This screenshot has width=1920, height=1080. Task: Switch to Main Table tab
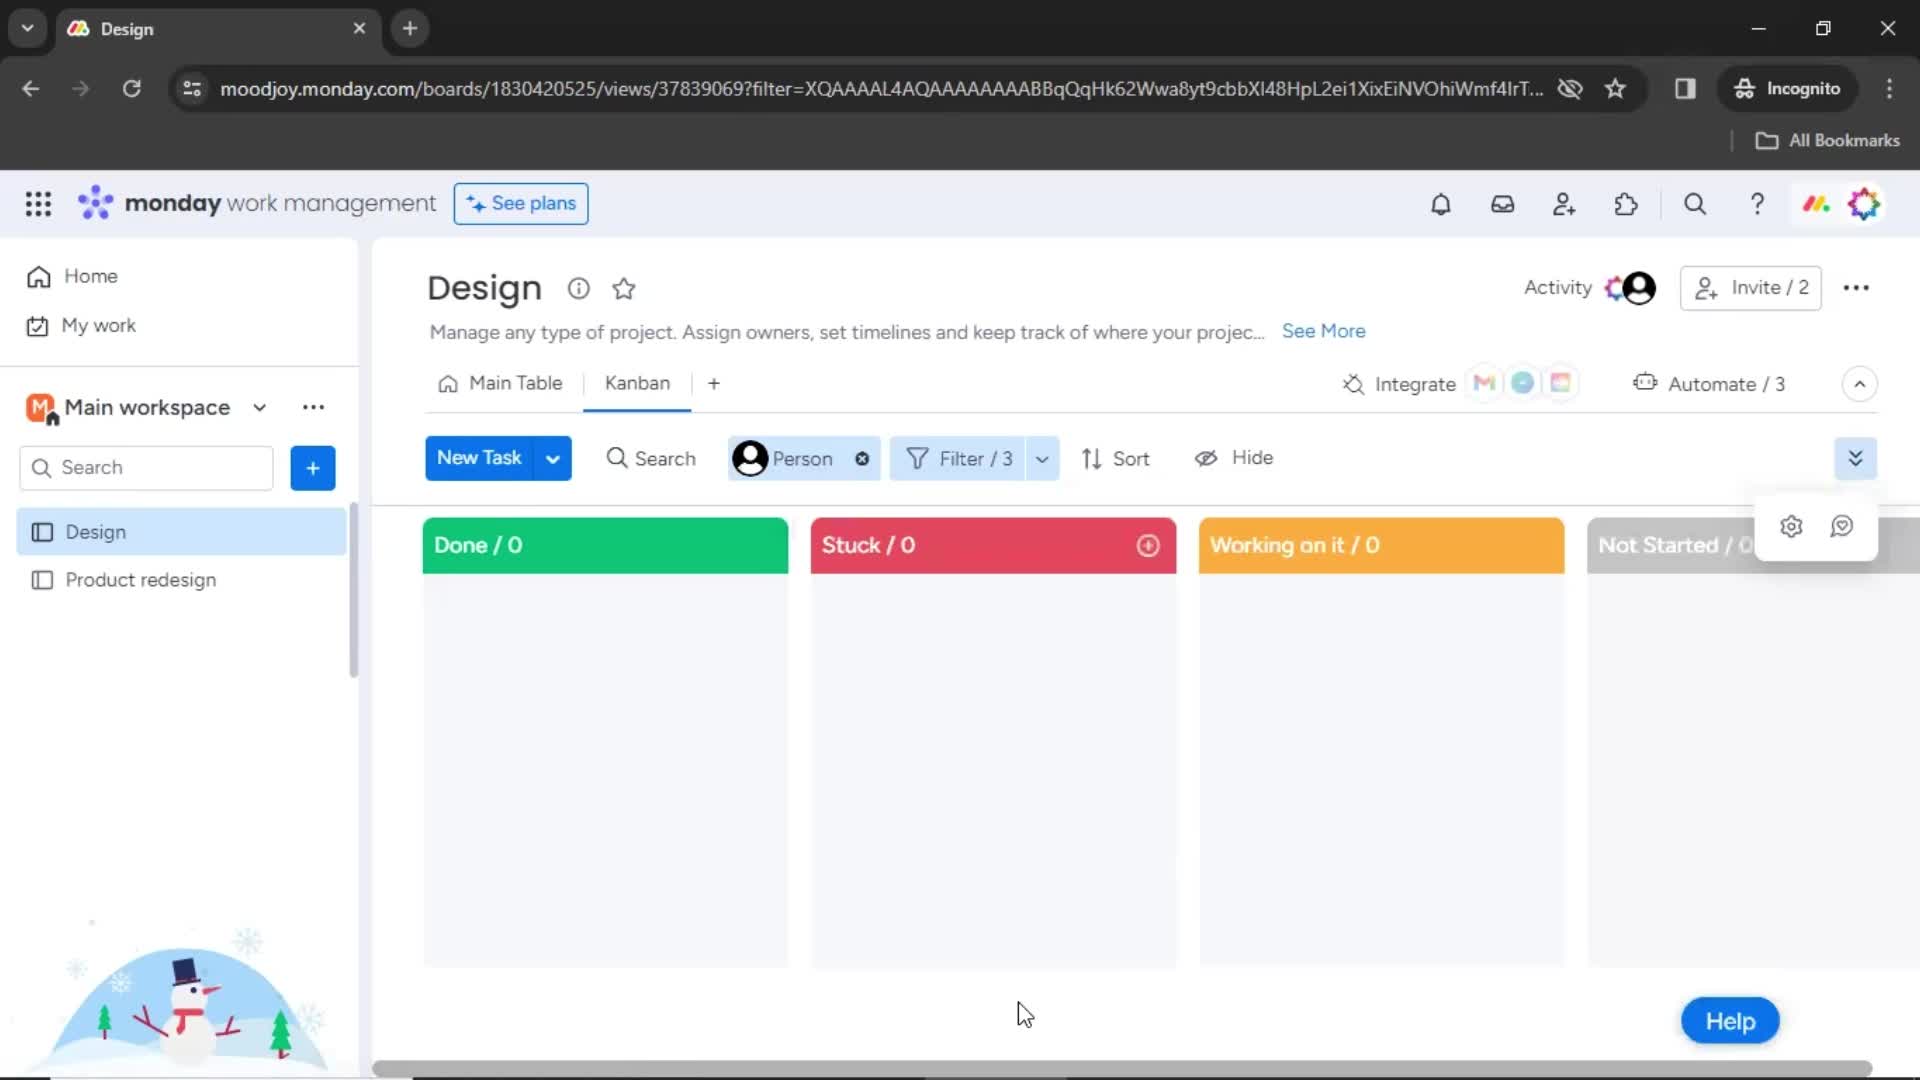[x=514, y=382]
